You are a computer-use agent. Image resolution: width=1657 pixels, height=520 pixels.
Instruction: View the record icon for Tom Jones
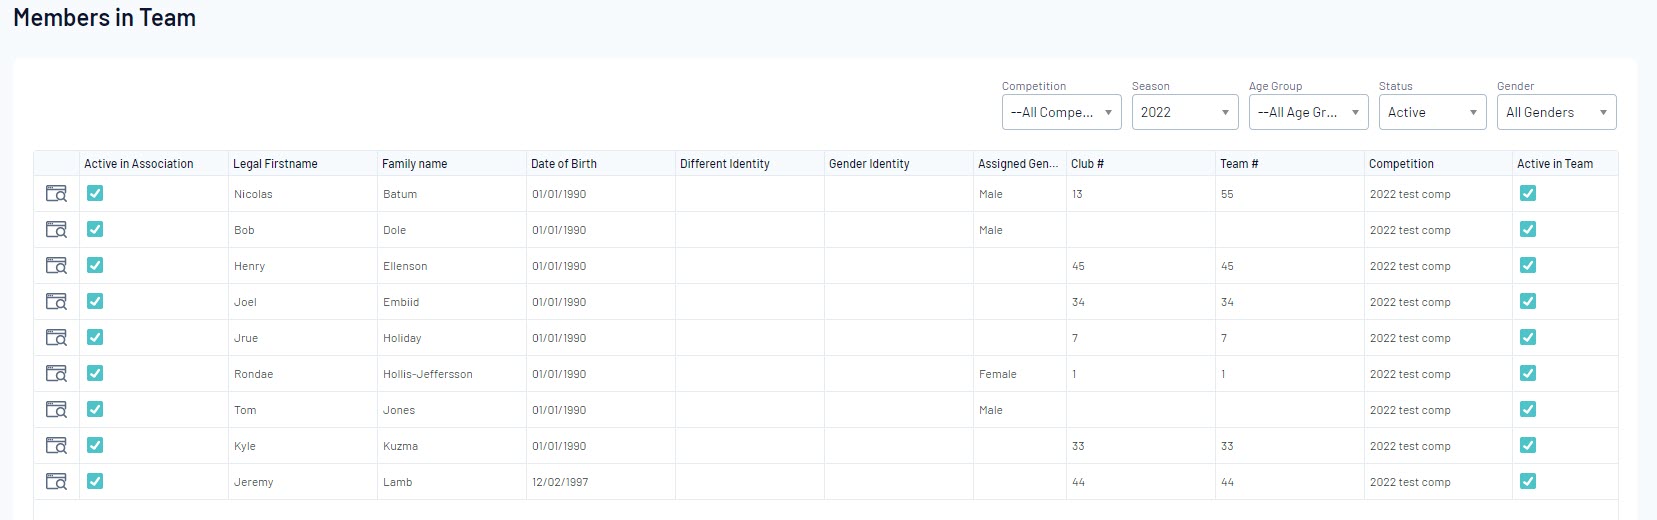[x=56, y=410]
